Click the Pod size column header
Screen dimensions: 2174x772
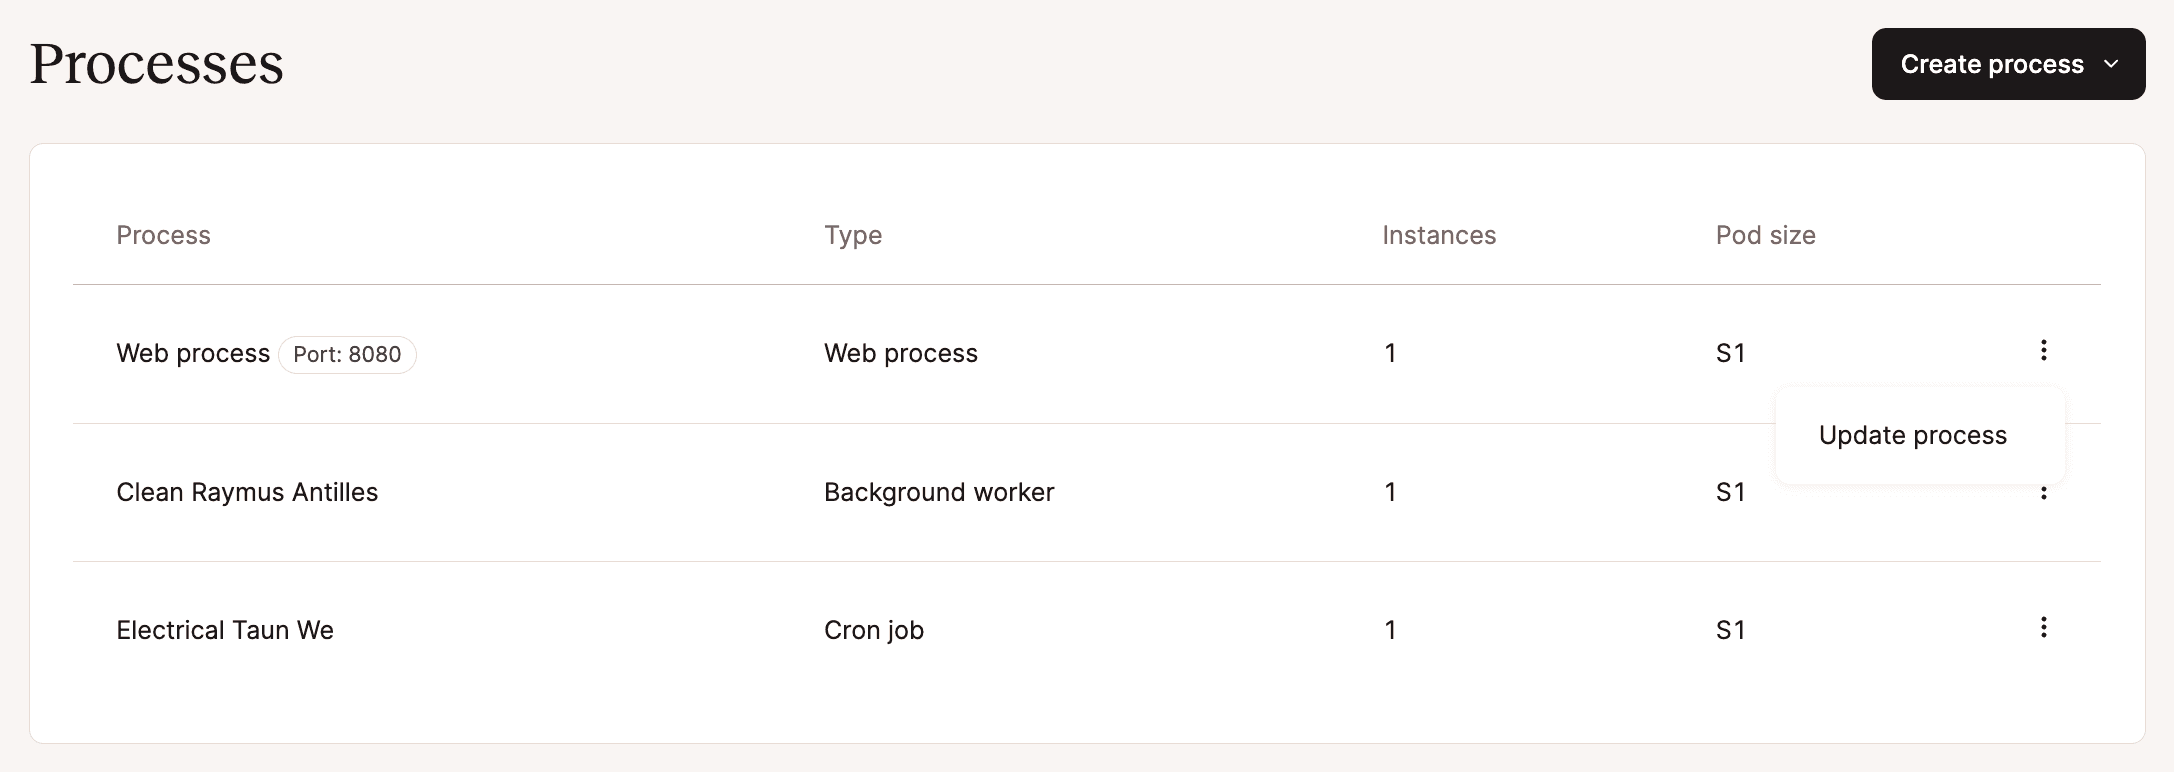(1765, 235)
